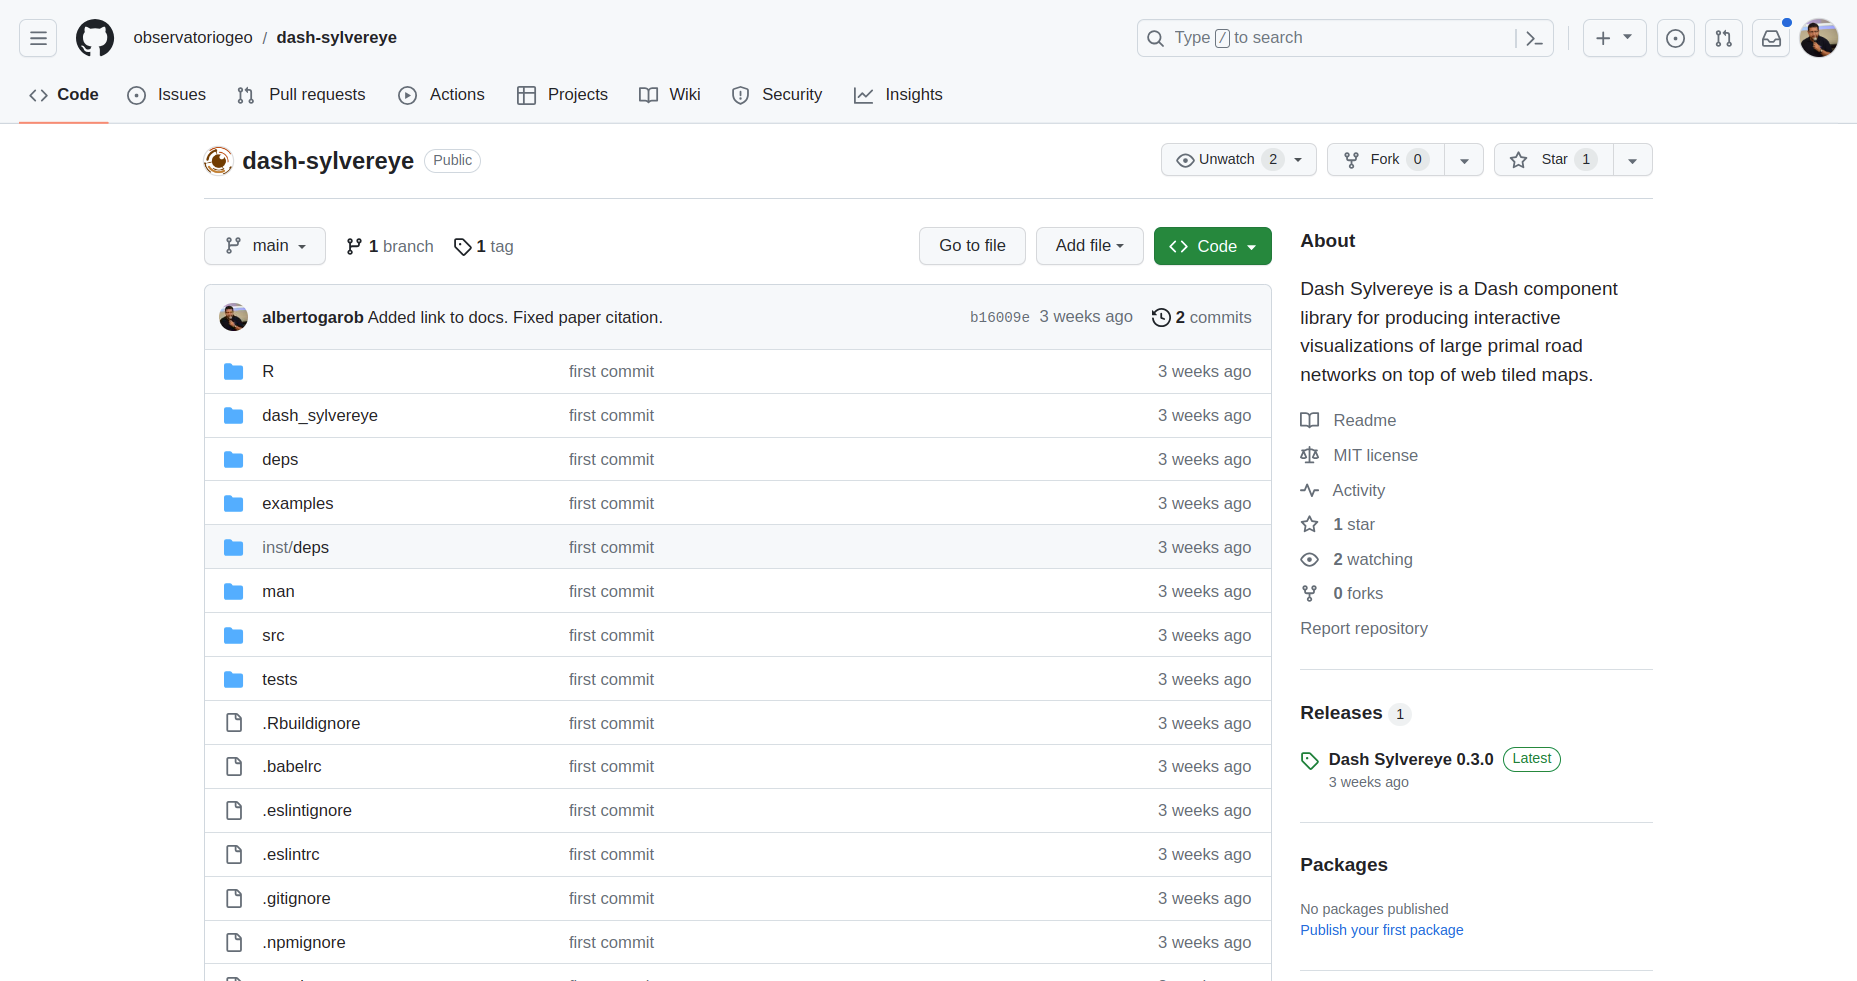This screenshot has width=1857, height=981.
Task: Open the Dash Sylvereye 0.3.0 release
Action: (1410, 760)
